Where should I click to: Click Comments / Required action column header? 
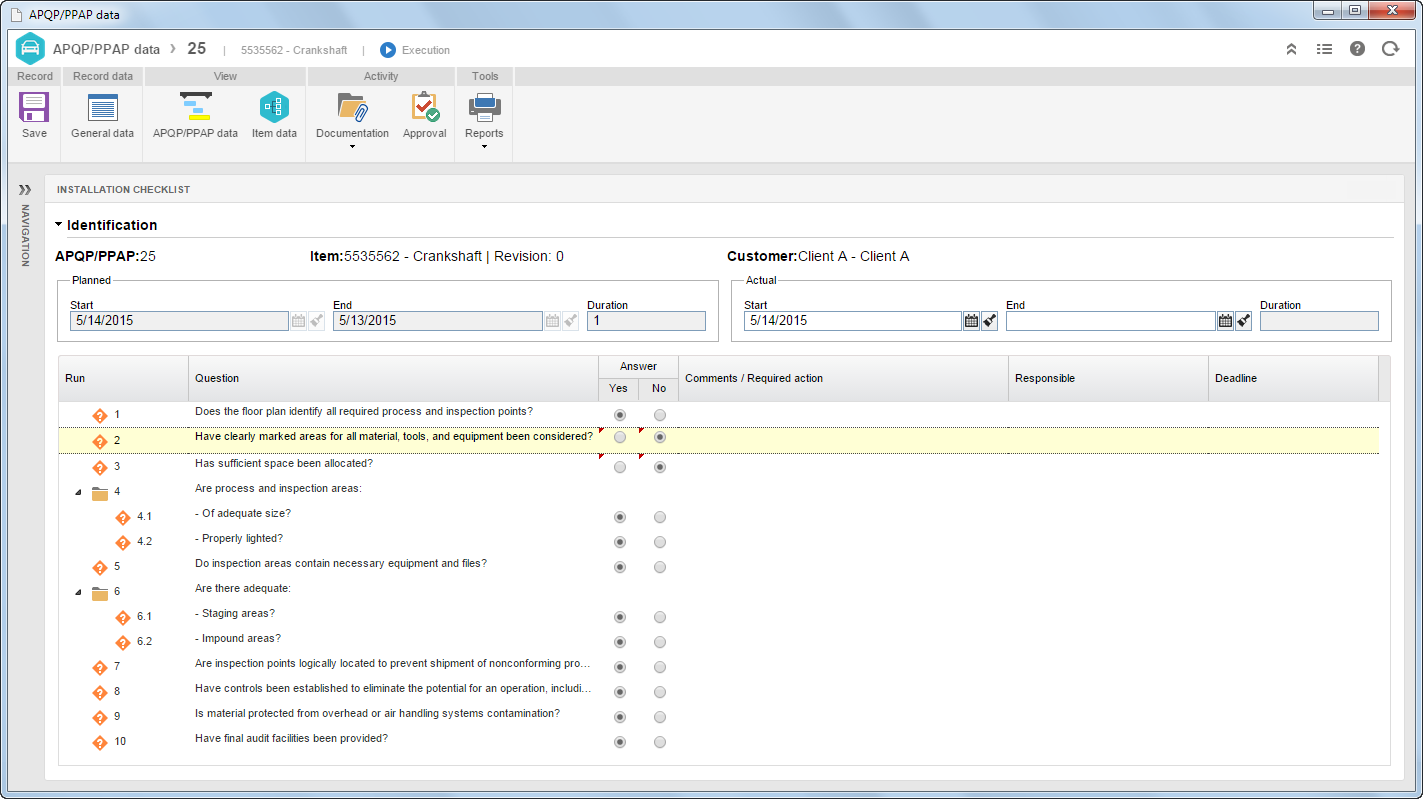pos(843,378)
